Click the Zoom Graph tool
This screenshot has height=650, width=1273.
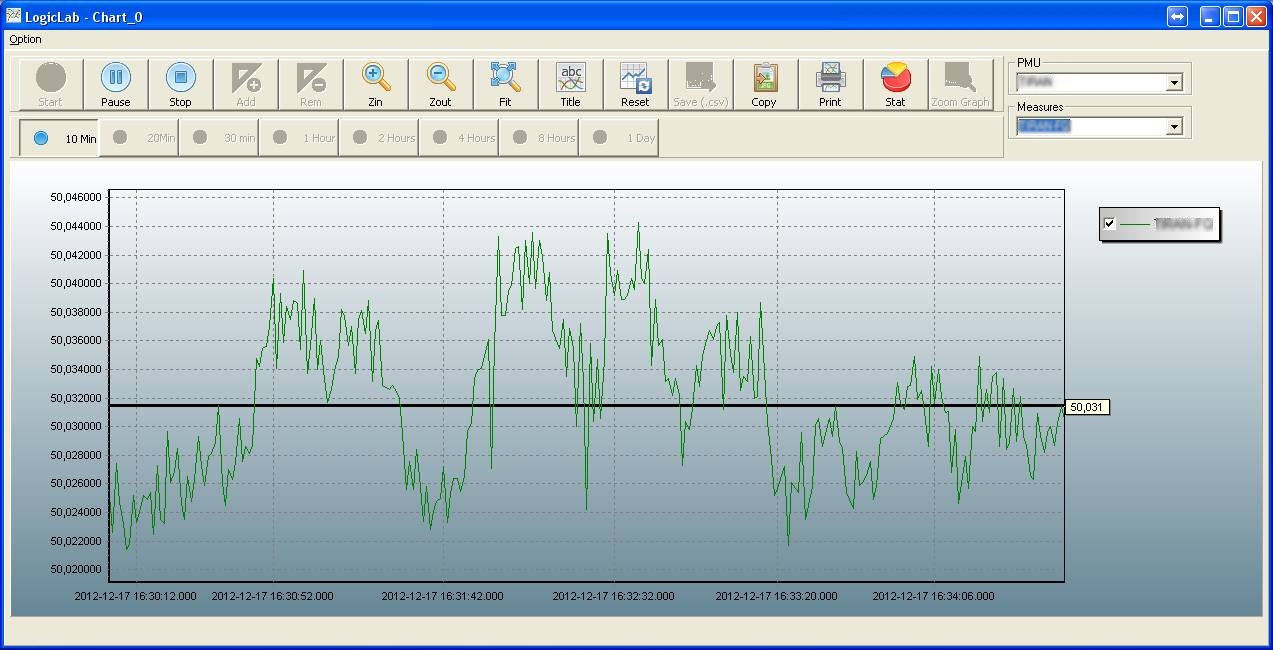point(960,84)
